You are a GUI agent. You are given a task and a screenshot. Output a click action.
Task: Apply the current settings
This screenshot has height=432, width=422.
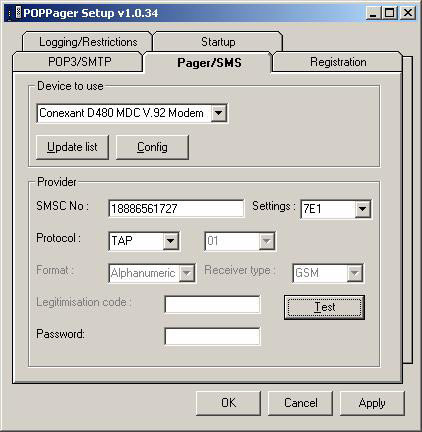point(372,403)
